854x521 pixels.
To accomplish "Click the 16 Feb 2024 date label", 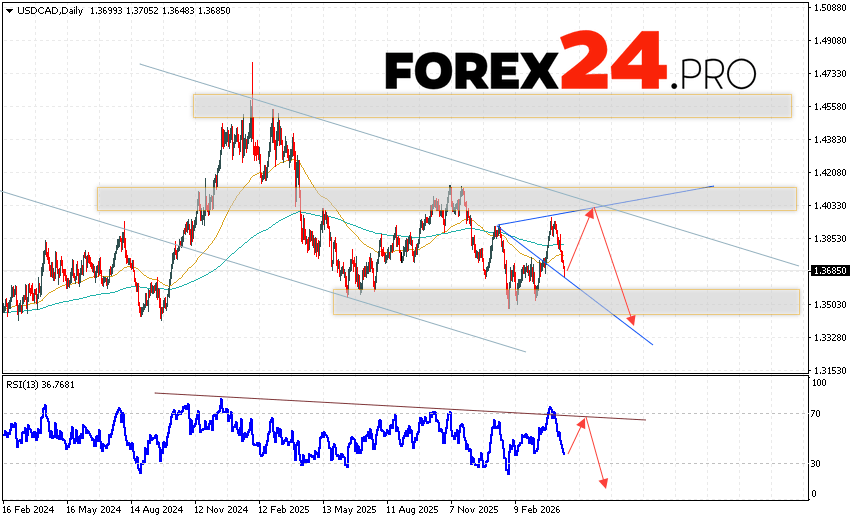I will (x=29, y=508).
